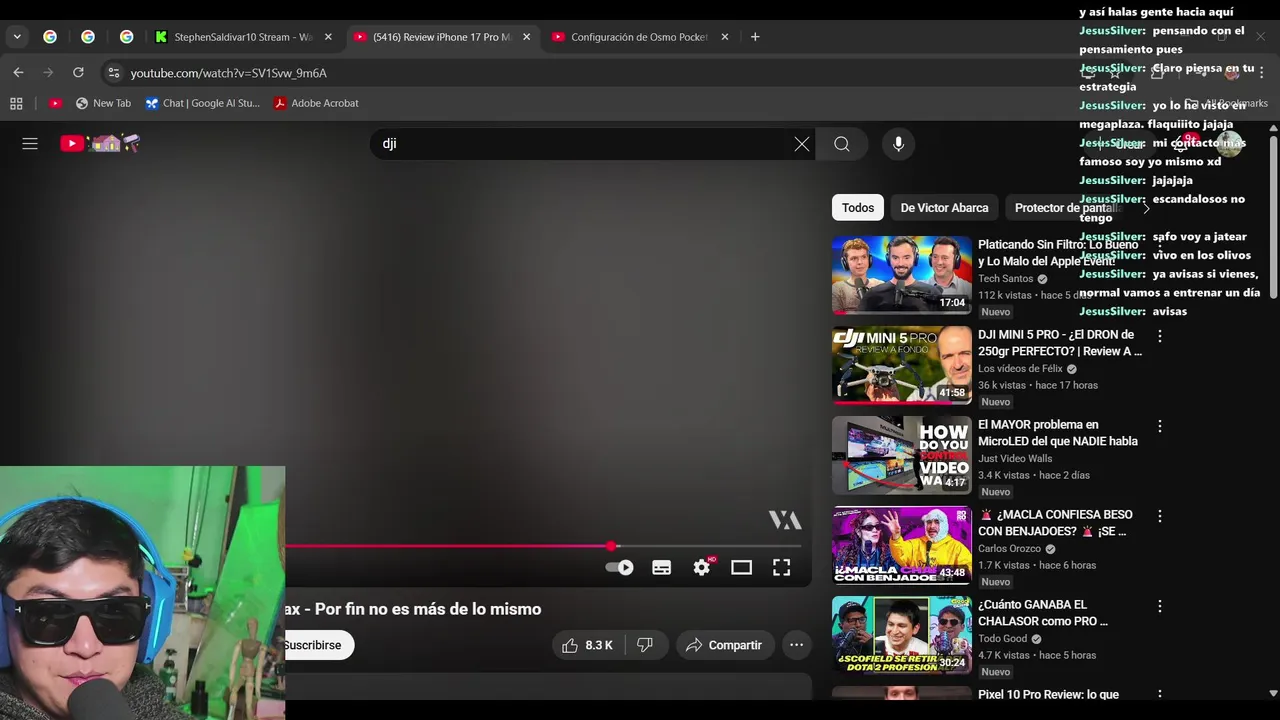Open Carlos Orozco channel name

pyautogui.click(x=1009, y=549)
